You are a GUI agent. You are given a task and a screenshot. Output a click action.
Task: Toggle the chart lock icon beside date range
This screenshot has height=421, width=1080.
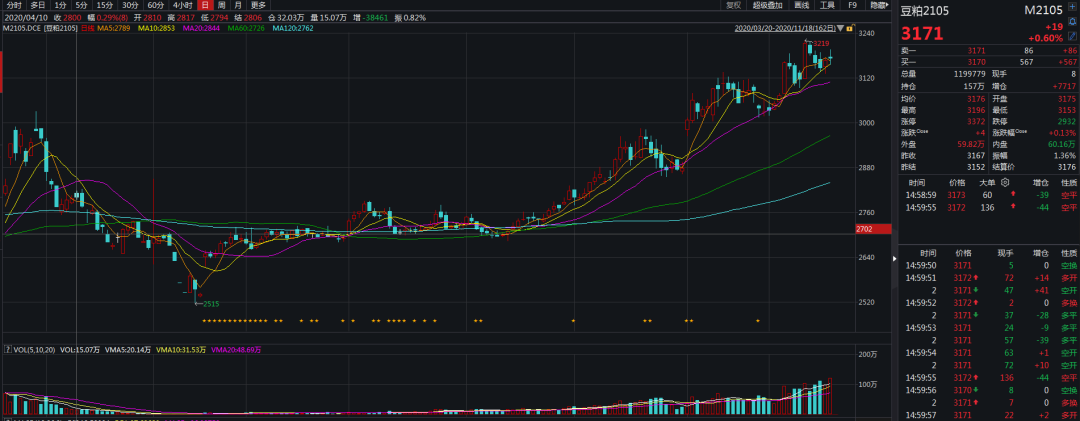(x=849, y=28)
